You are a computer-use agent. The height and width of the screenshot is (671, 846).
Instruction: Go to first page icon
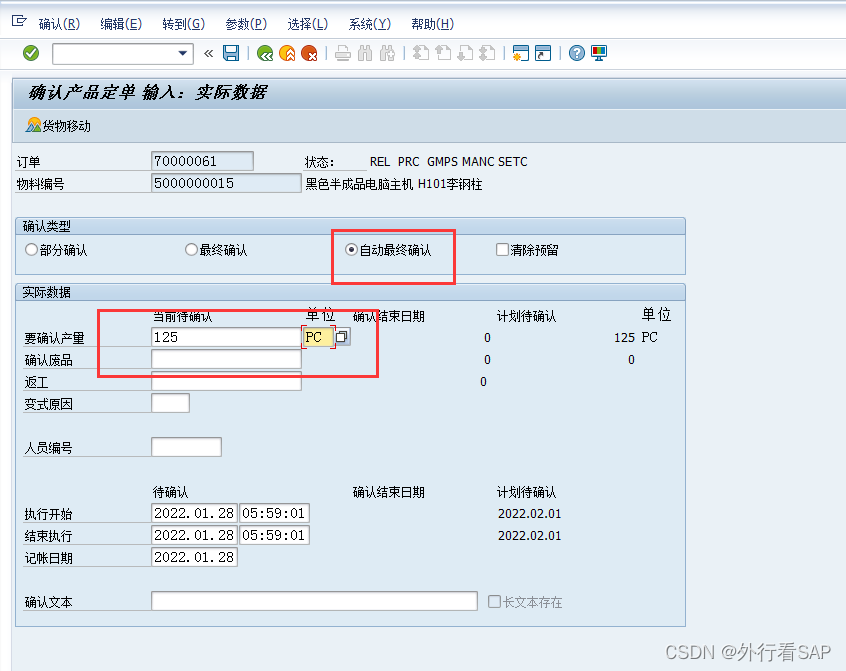tap(421, 53)
